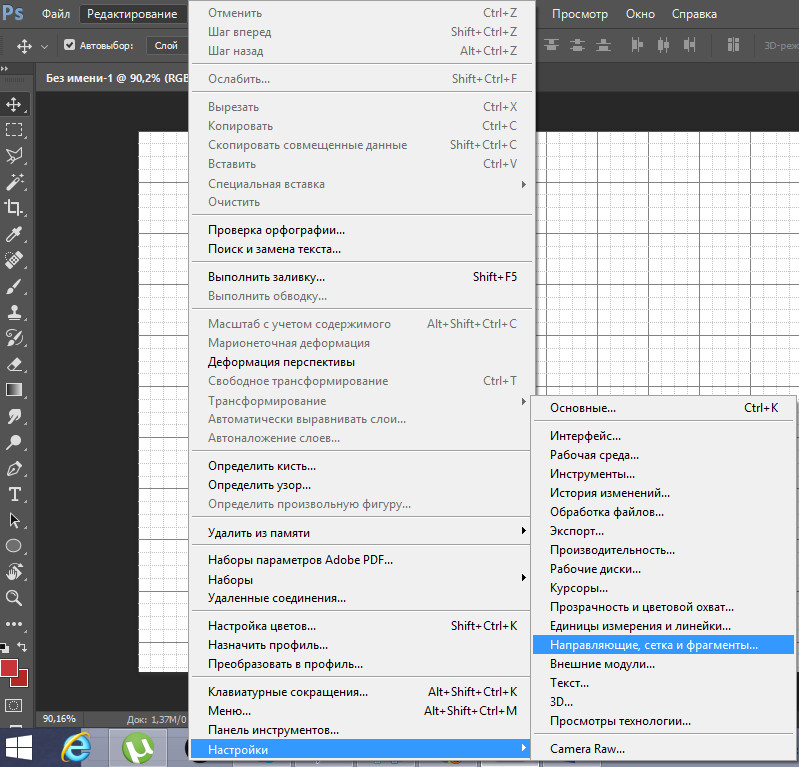Select the Rectangular Marquee tool
Viewport: 799px width, 767px height.
point(14,130)
